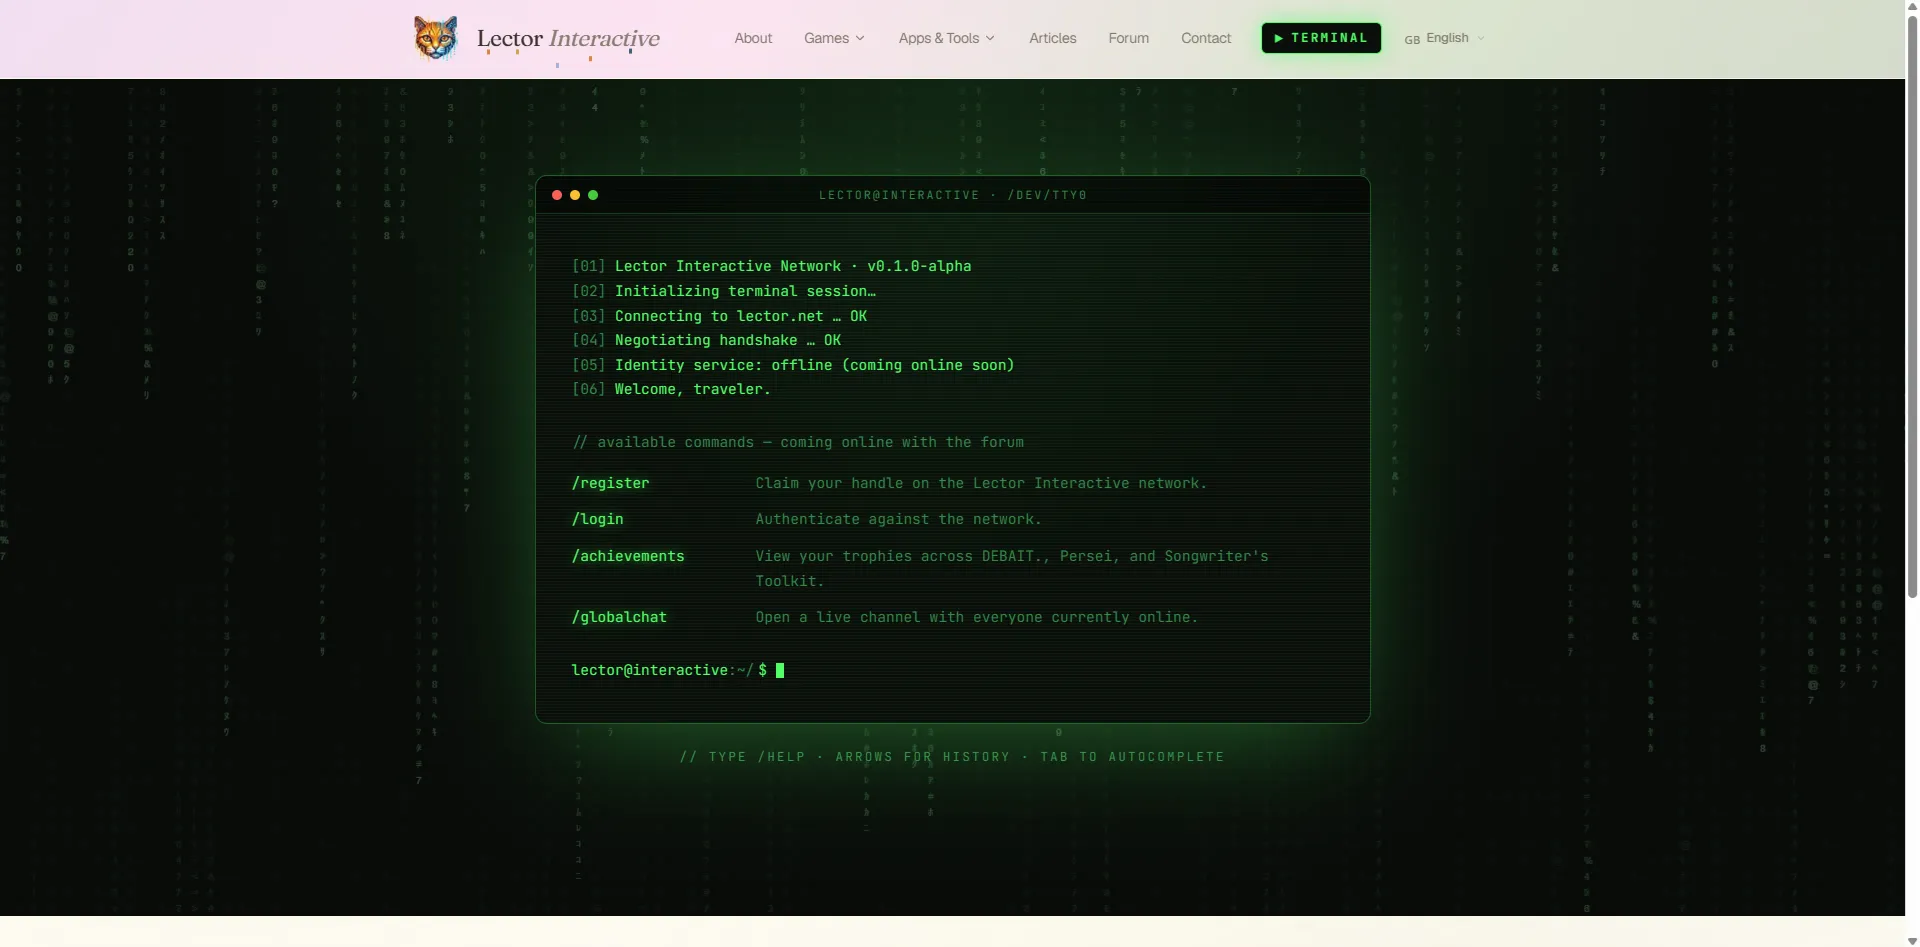The image size is (1920, 947).
Task: Click 'Open a live channel' description
Action: click(x=976, y=617)
